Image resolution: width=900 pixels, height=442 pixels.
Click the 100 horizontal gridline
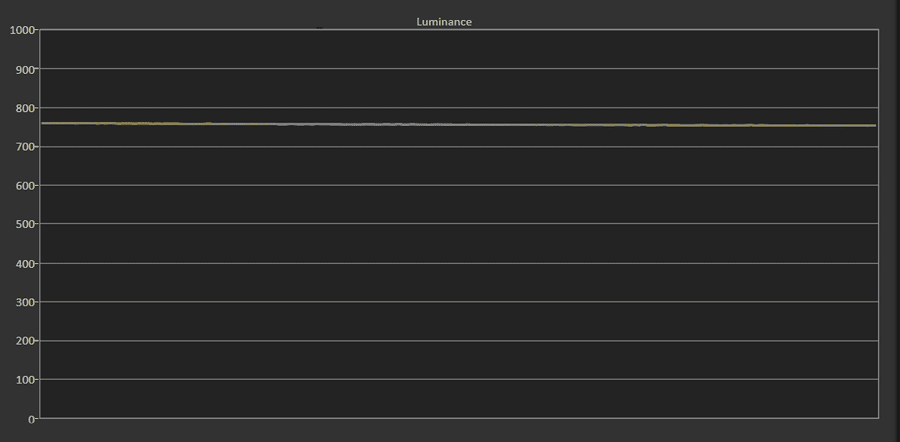459,379
